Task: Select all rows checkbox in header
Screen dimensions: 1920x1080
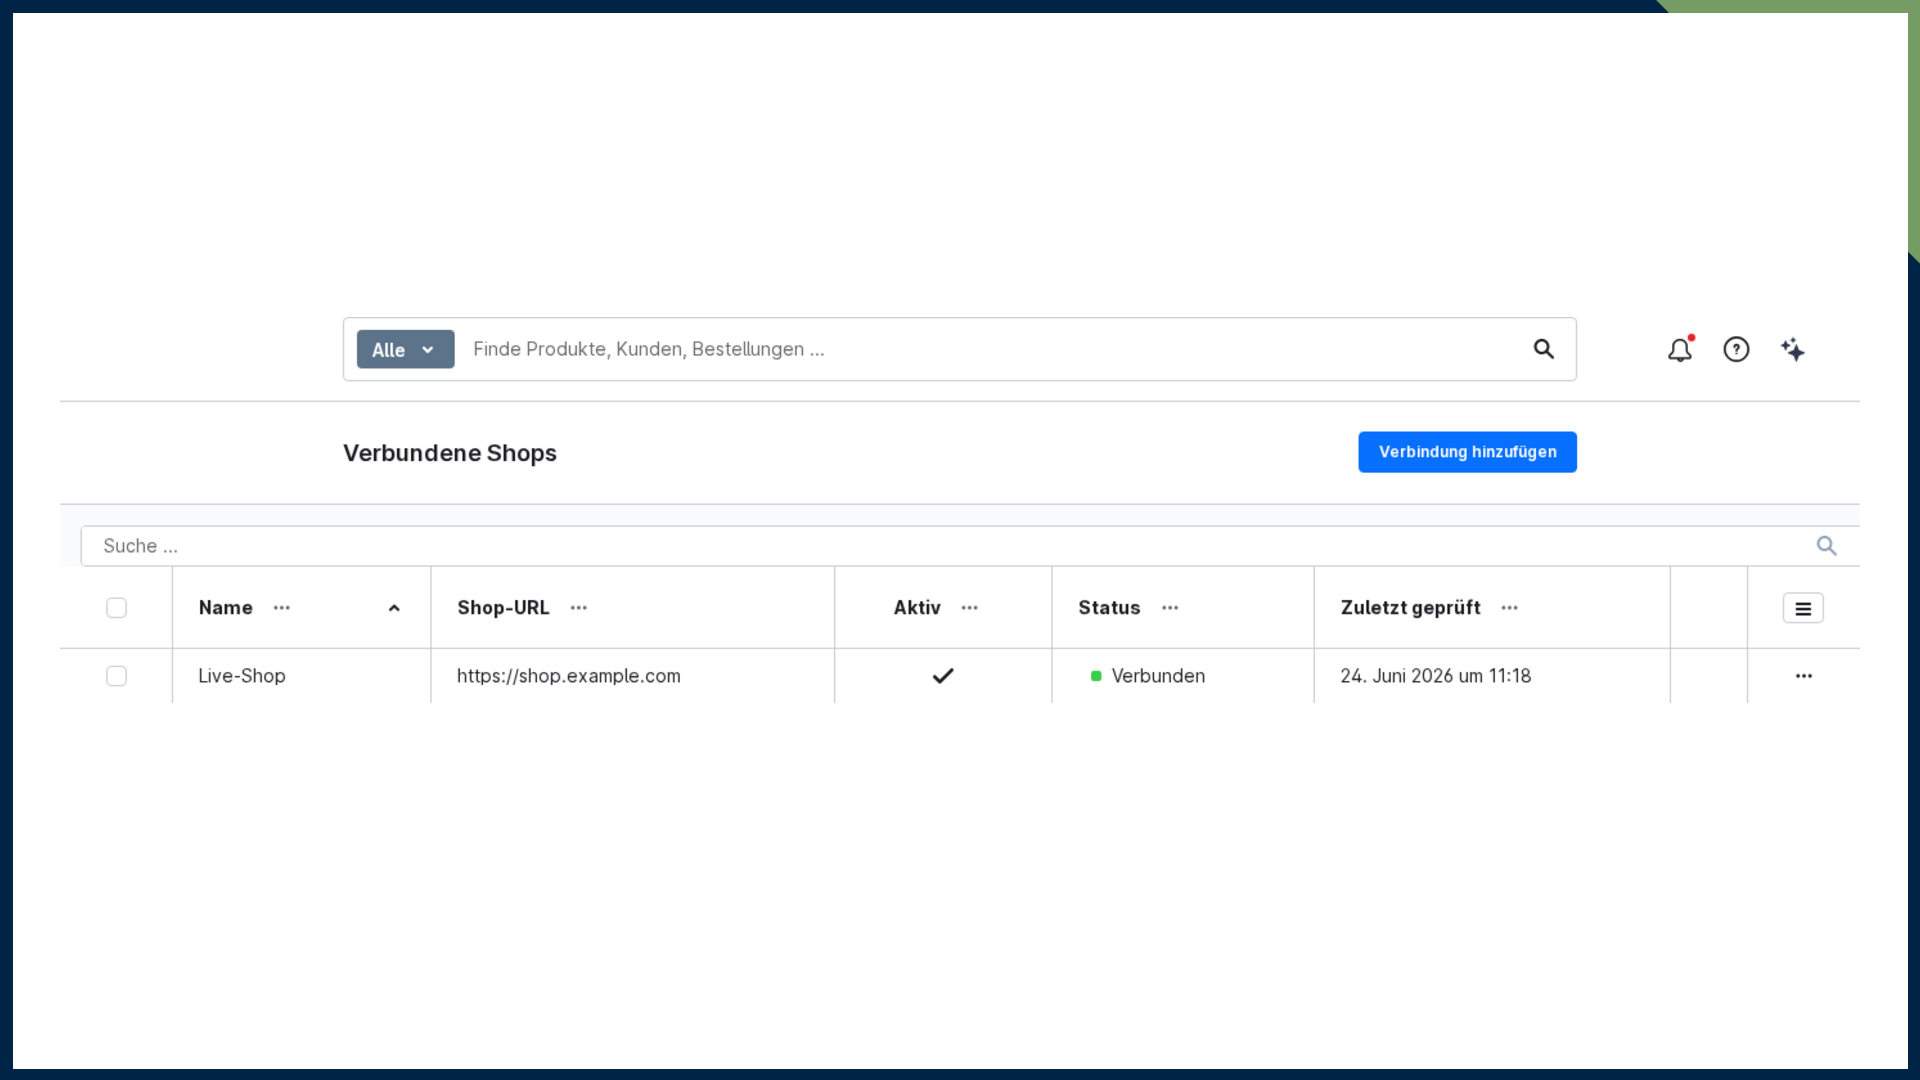Action: 116,608
